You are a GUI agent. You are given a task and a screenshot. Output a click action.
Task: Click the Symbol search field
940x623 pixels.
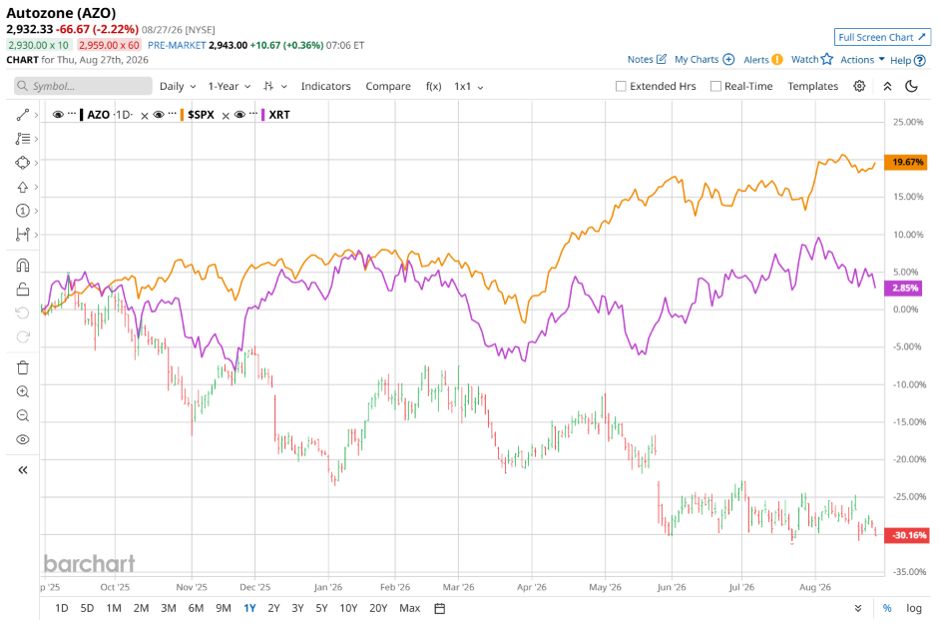tap(83, 86)
